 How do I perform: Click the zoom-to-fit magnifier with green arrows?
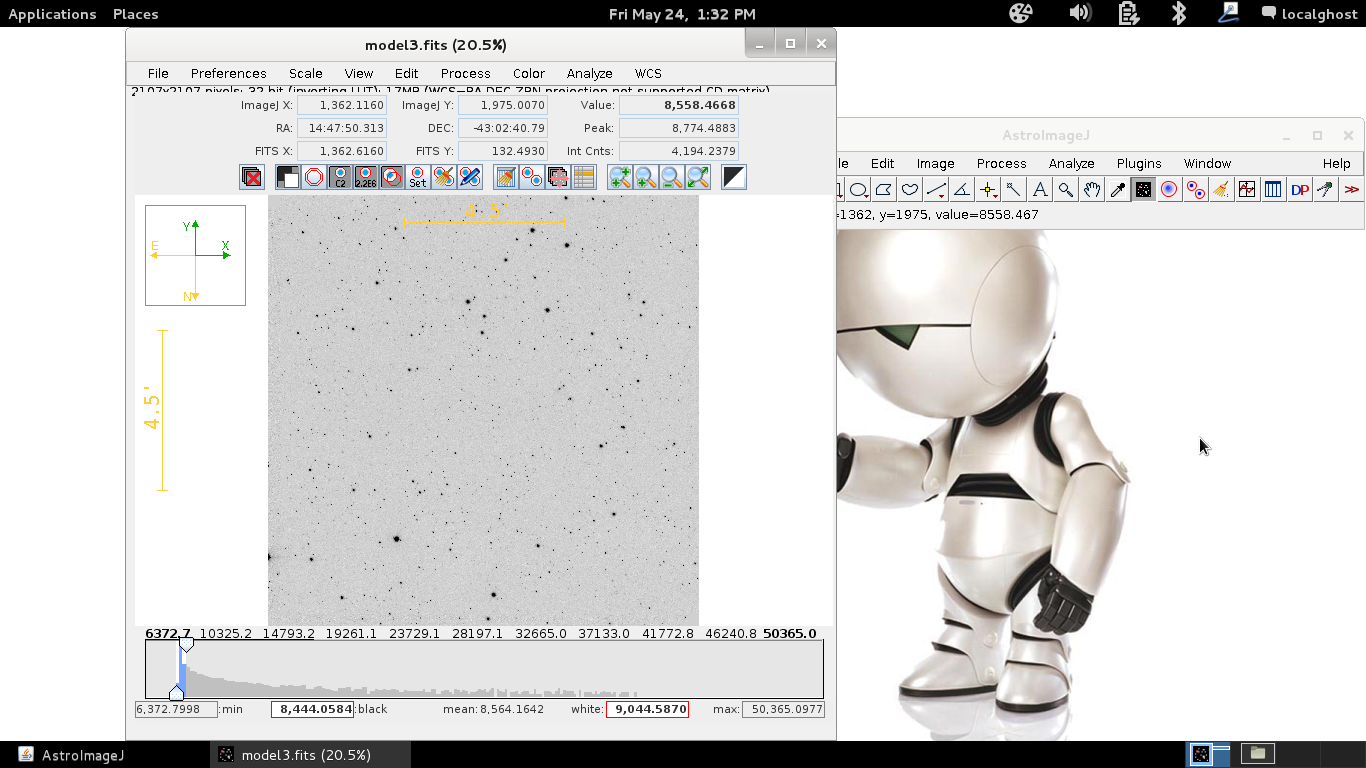698,177
